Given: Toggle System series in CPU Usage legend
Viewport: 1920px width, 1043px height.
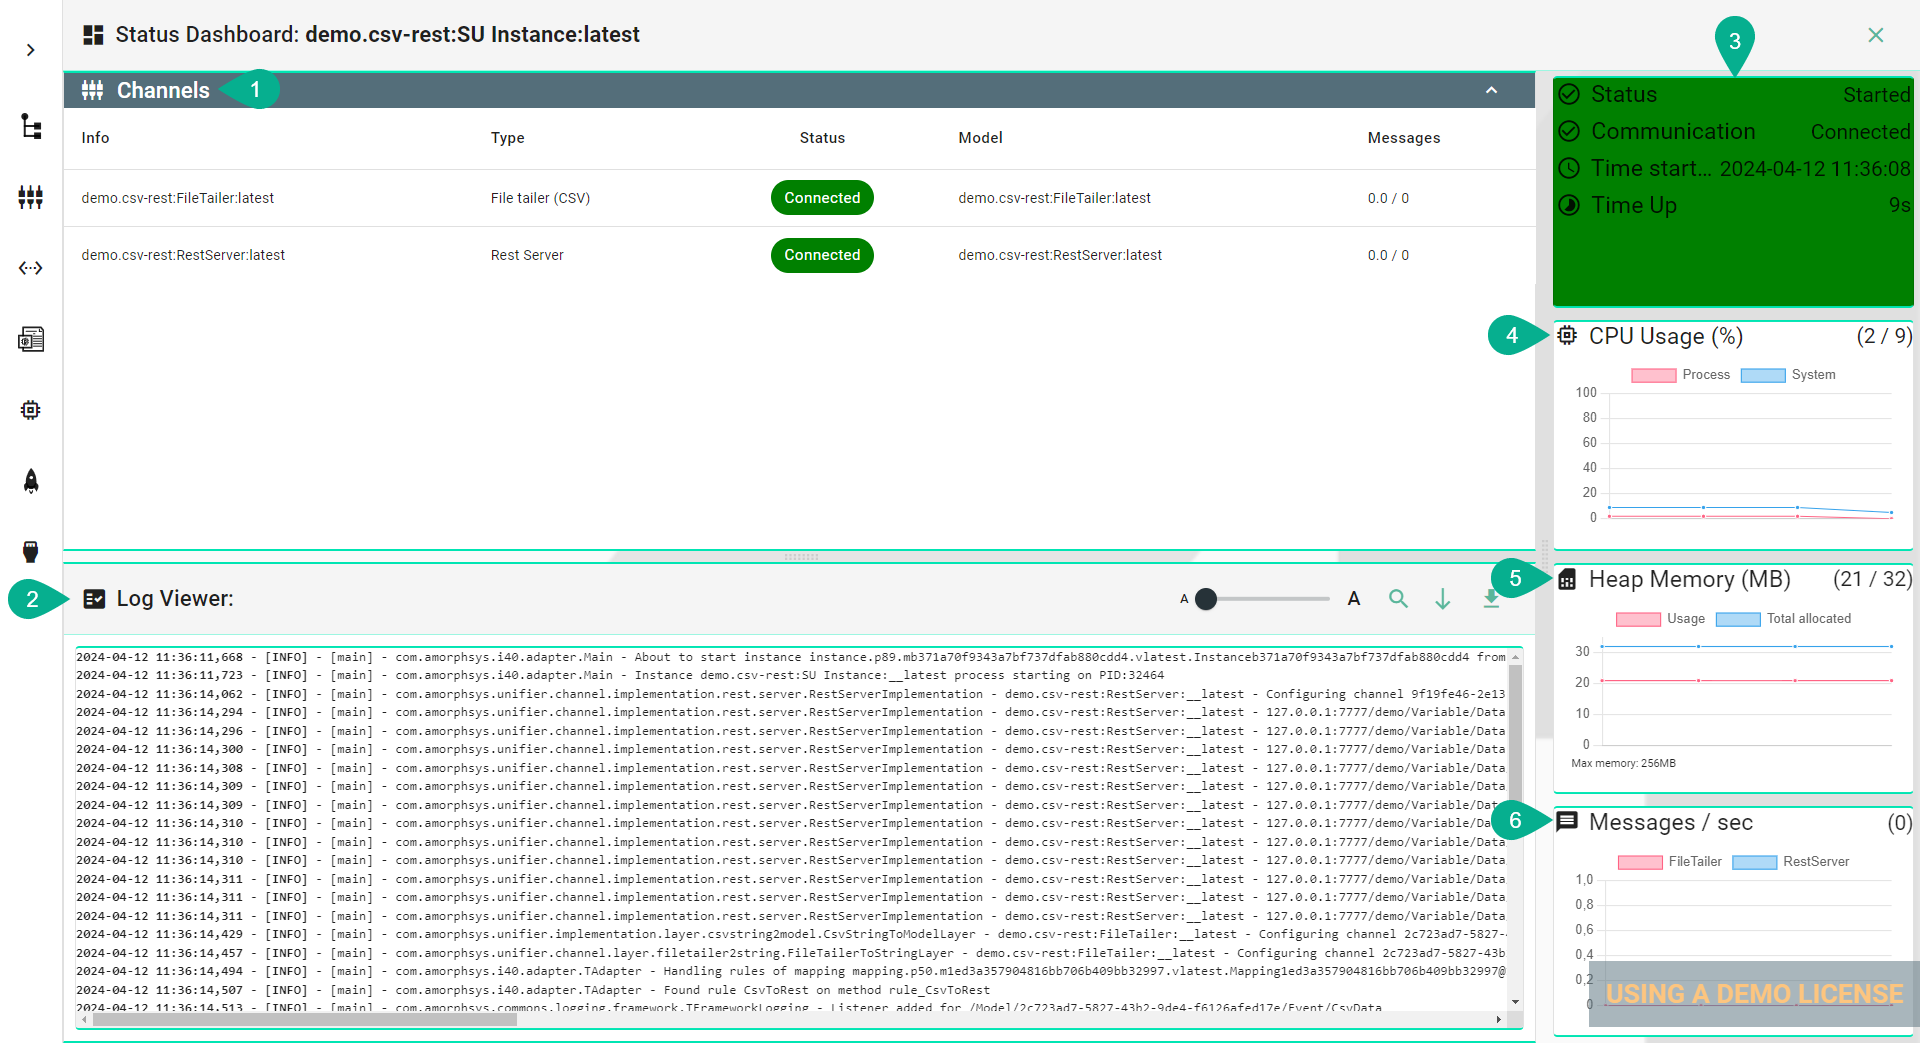Looking at the screenshot, I should pyautogui.click(x=1788, y=375).
